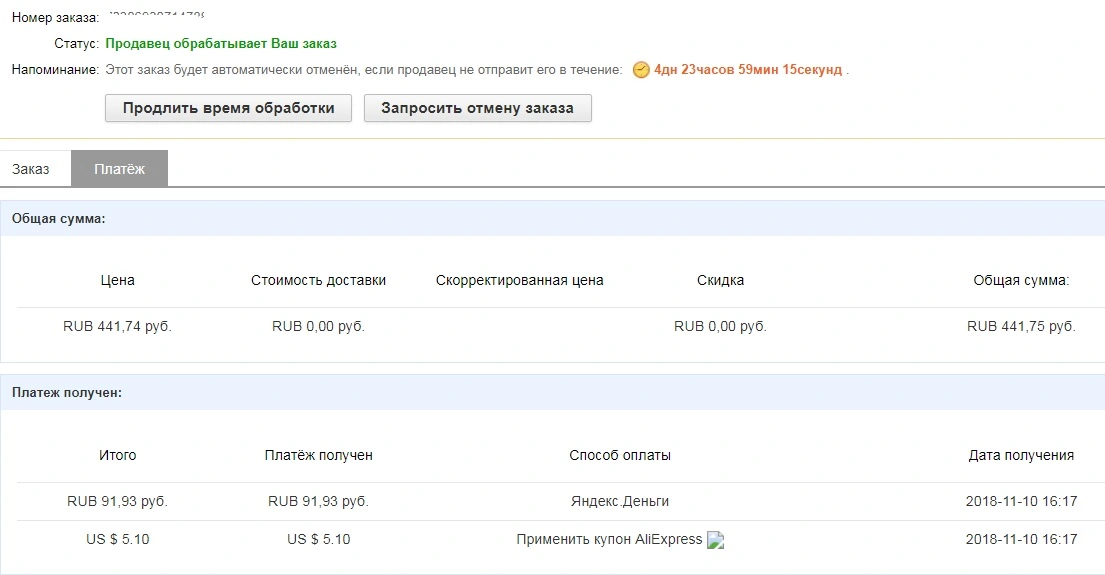Click the Цена column header
The width and height of the screenshot is (1105, 575).
[x=118, y=280]
